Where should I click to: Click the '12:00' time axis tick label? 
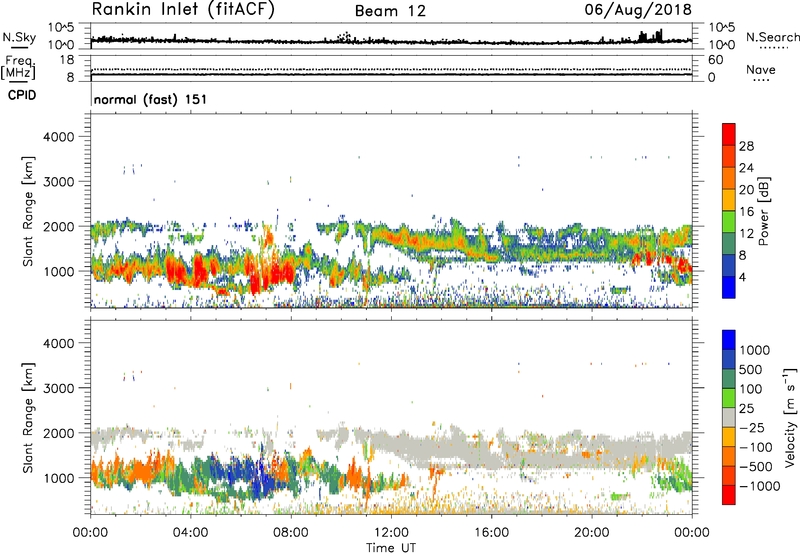391,533
